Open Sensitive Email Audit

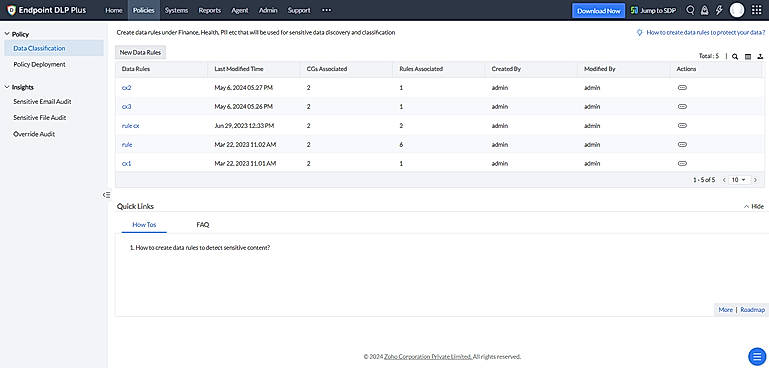(42, 102)
